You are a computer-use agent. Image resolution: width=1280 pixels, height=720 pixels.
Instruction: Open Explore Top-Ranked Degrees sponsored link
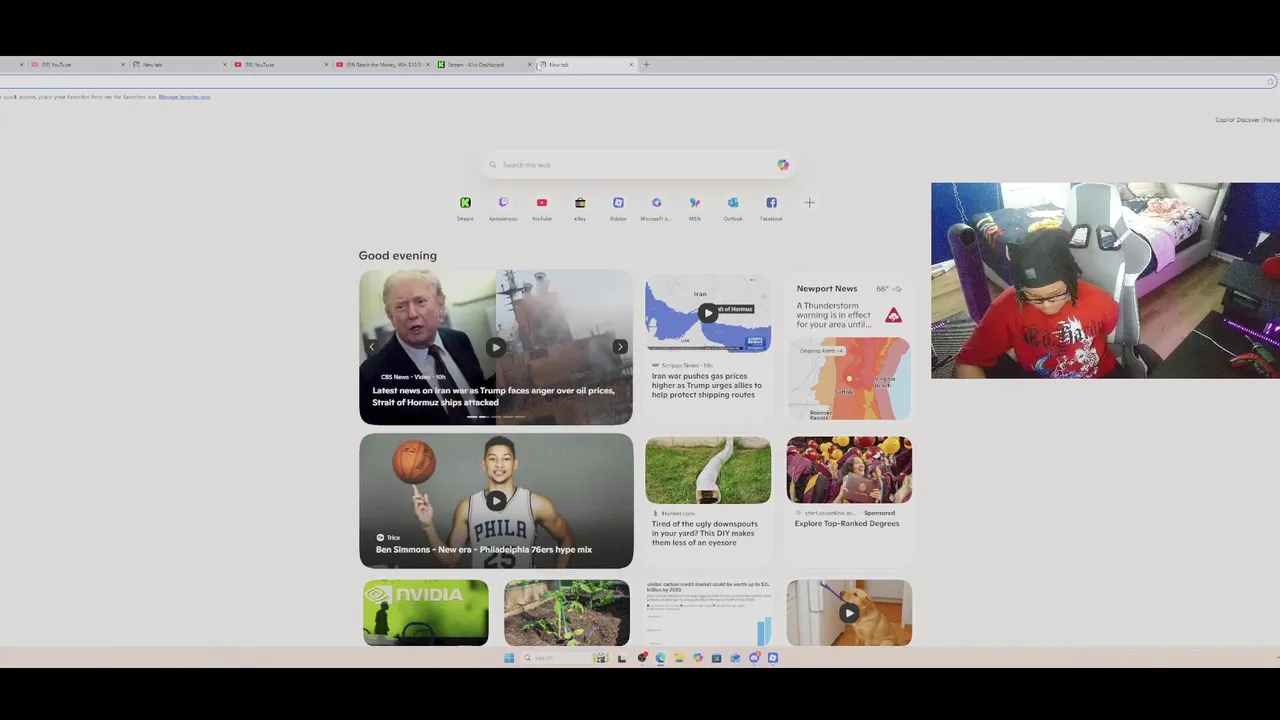click(847, 523)
